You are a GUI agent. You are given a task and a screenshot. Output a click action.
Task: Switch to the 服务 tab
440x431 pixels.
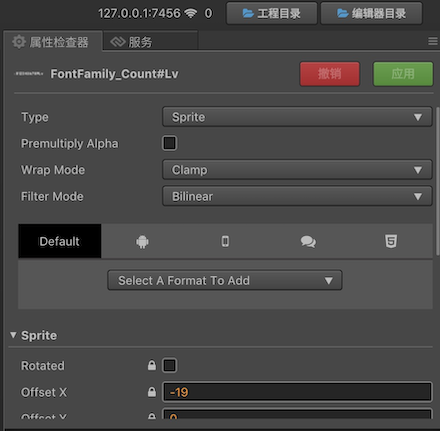tap(151, 42)
